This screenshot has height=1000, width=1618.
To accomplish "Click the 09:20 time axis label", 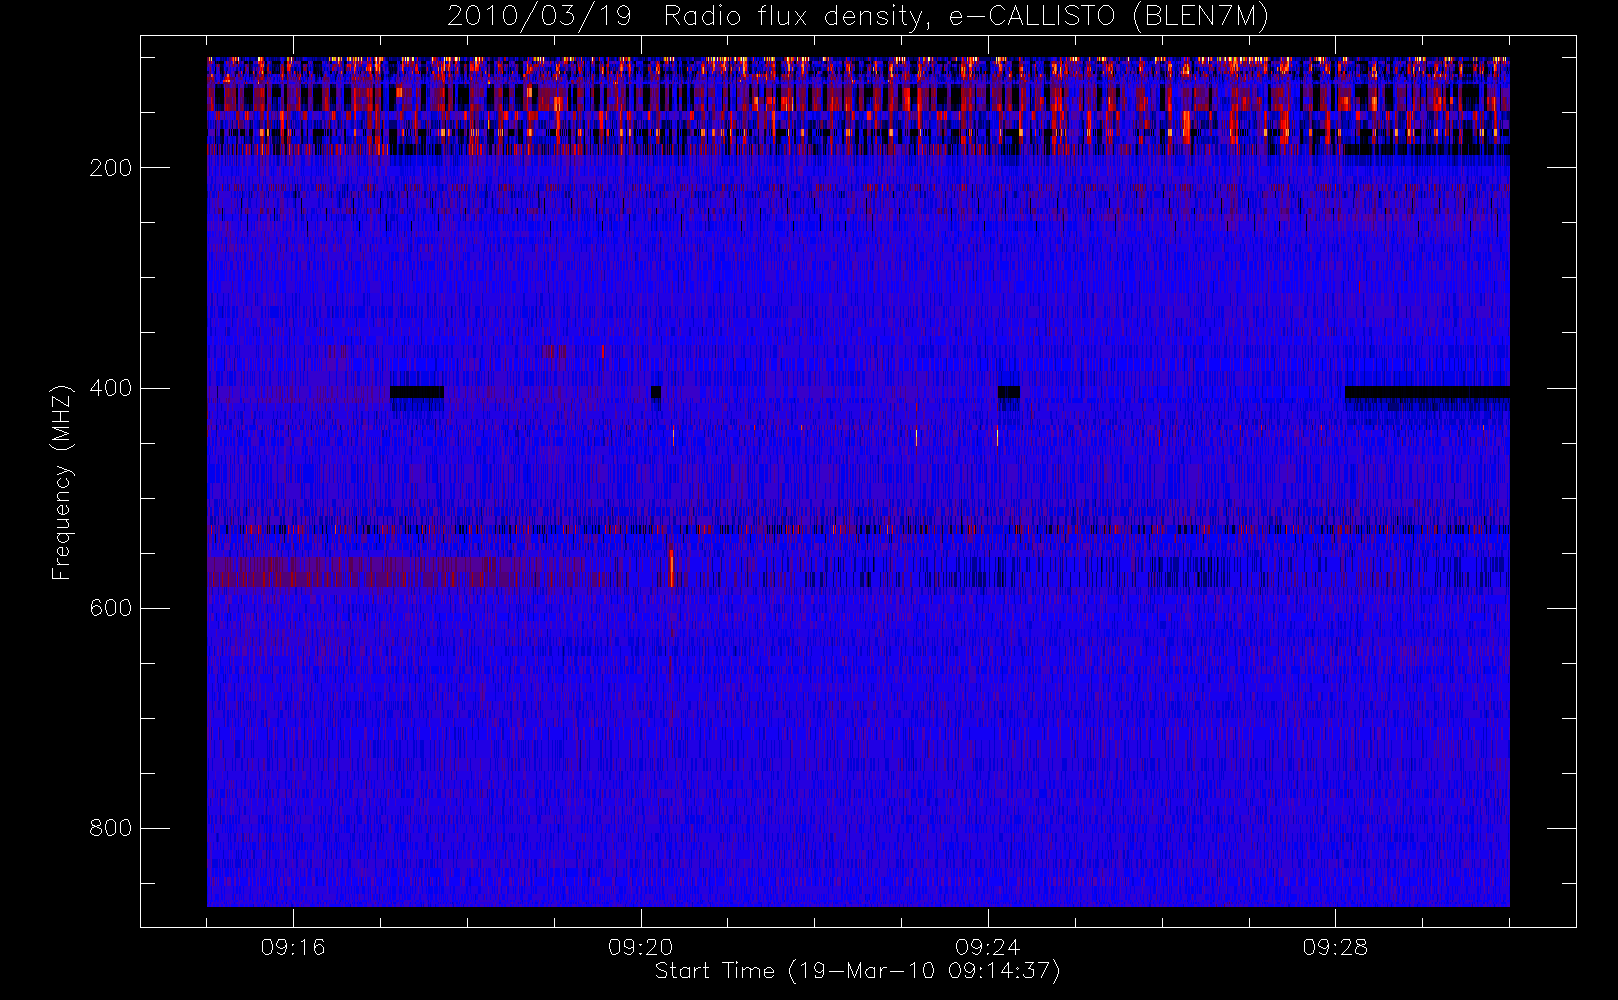I will [x=640, y=947].
